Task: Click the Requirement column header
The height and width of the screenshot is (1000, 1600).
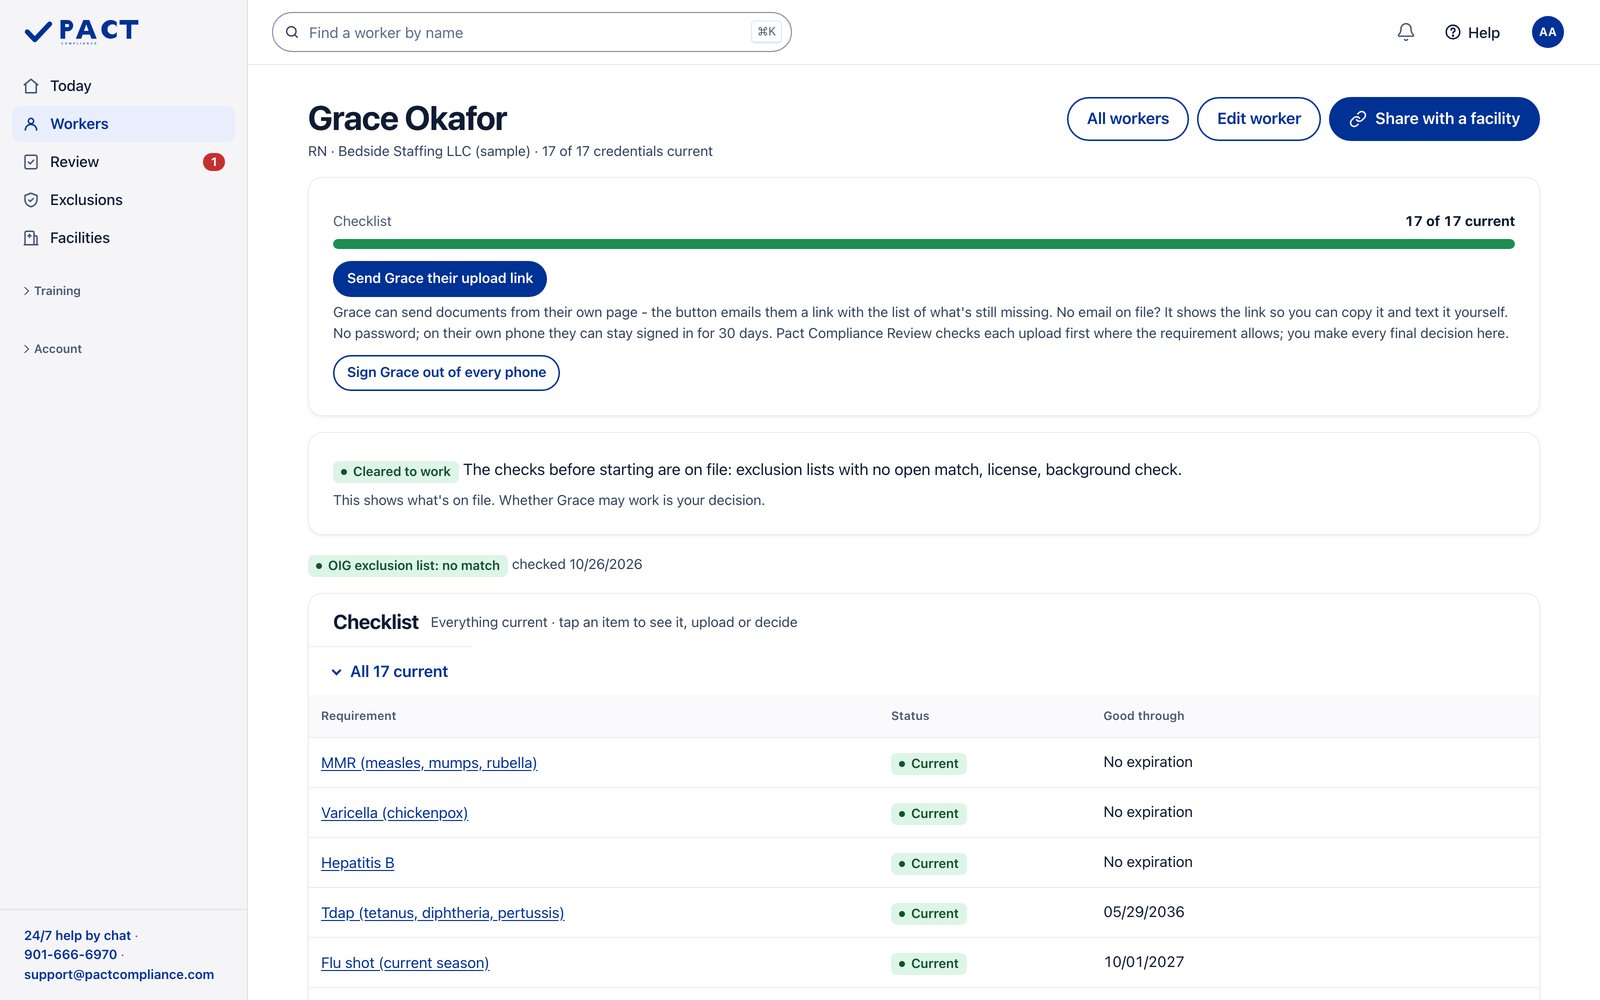Action: [359, 716]
